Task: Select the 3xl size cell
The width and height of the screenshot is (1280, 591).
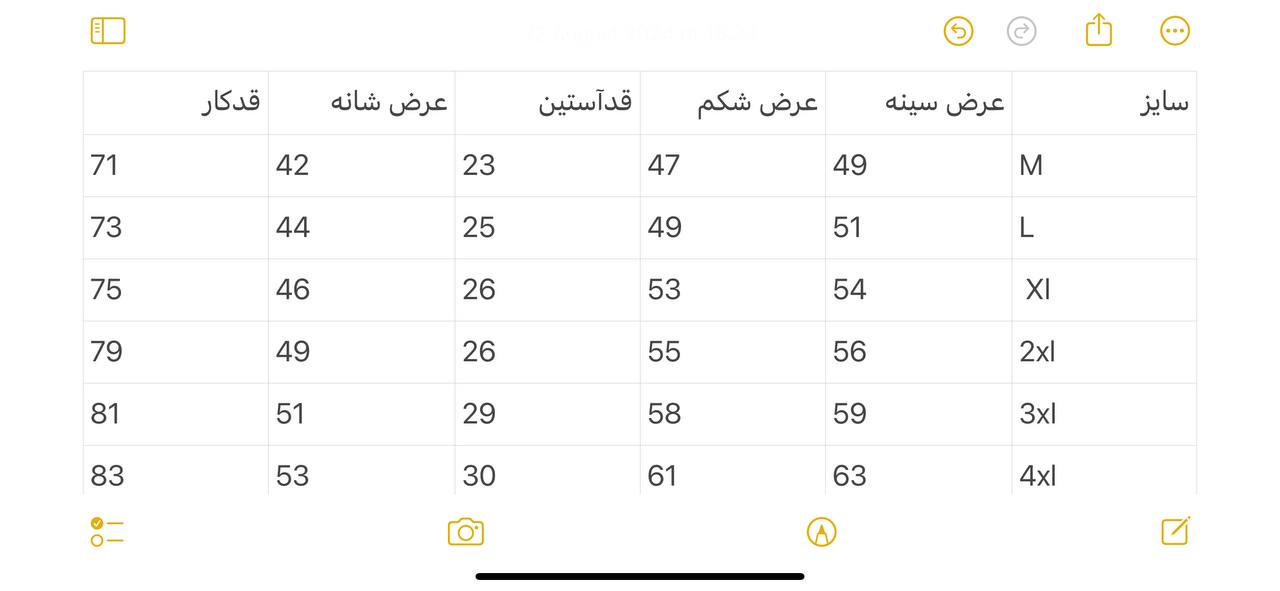Action: [1104, 414]
